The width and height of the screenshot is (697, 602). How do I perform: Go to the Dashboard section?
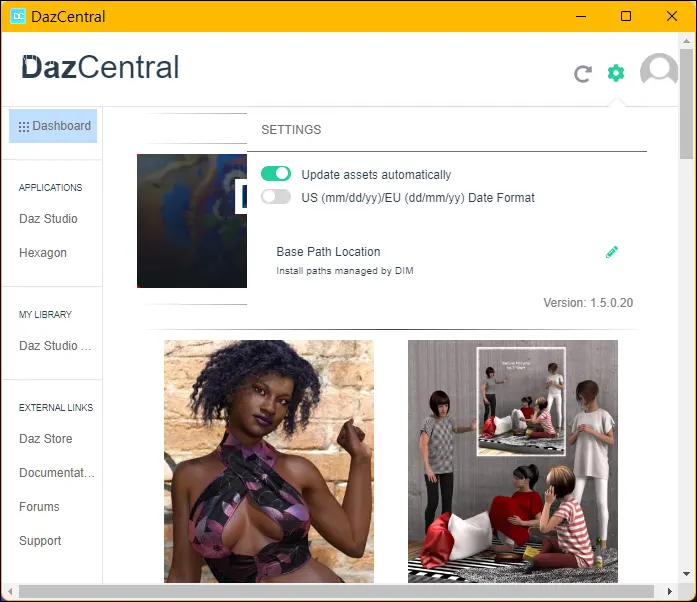[53, 126]
